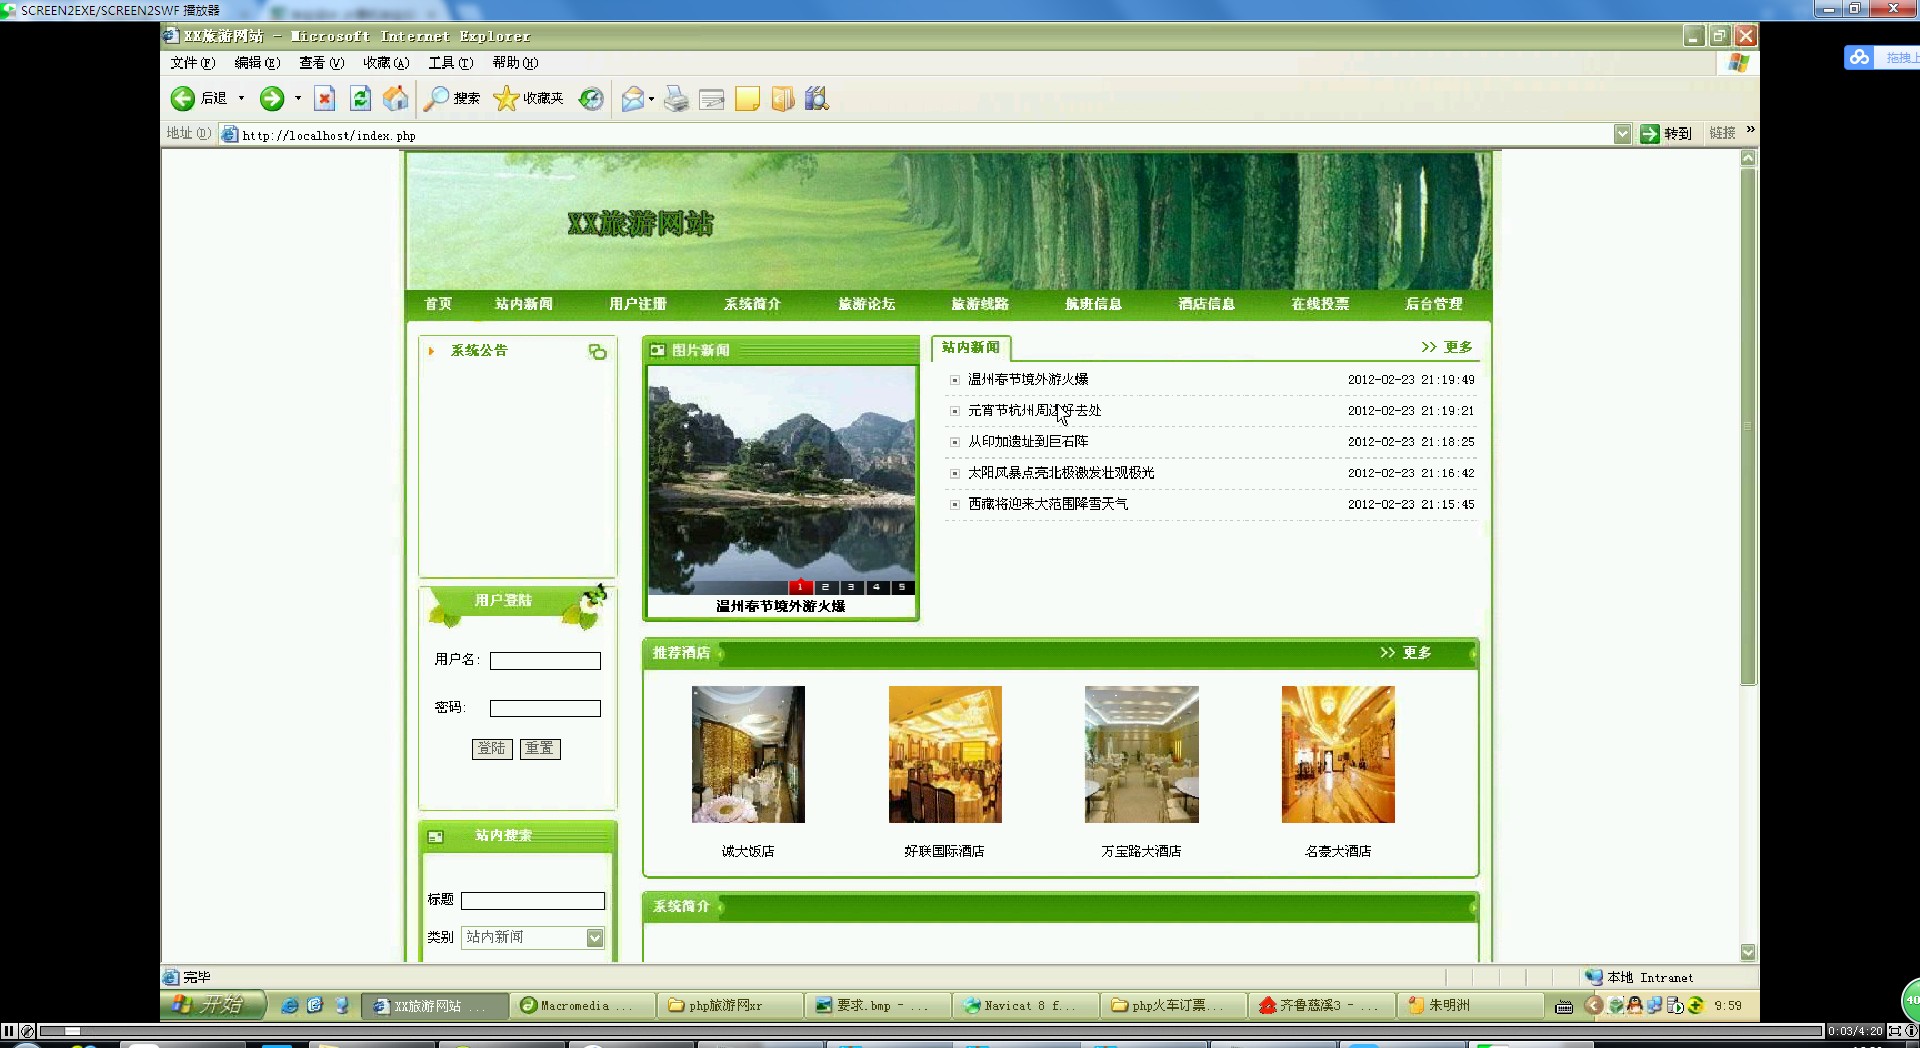Open news 西藏将迎来大范围降雪天气
The height and width of the screenshot is (1048, 1920).
(x=1048, y=504)
